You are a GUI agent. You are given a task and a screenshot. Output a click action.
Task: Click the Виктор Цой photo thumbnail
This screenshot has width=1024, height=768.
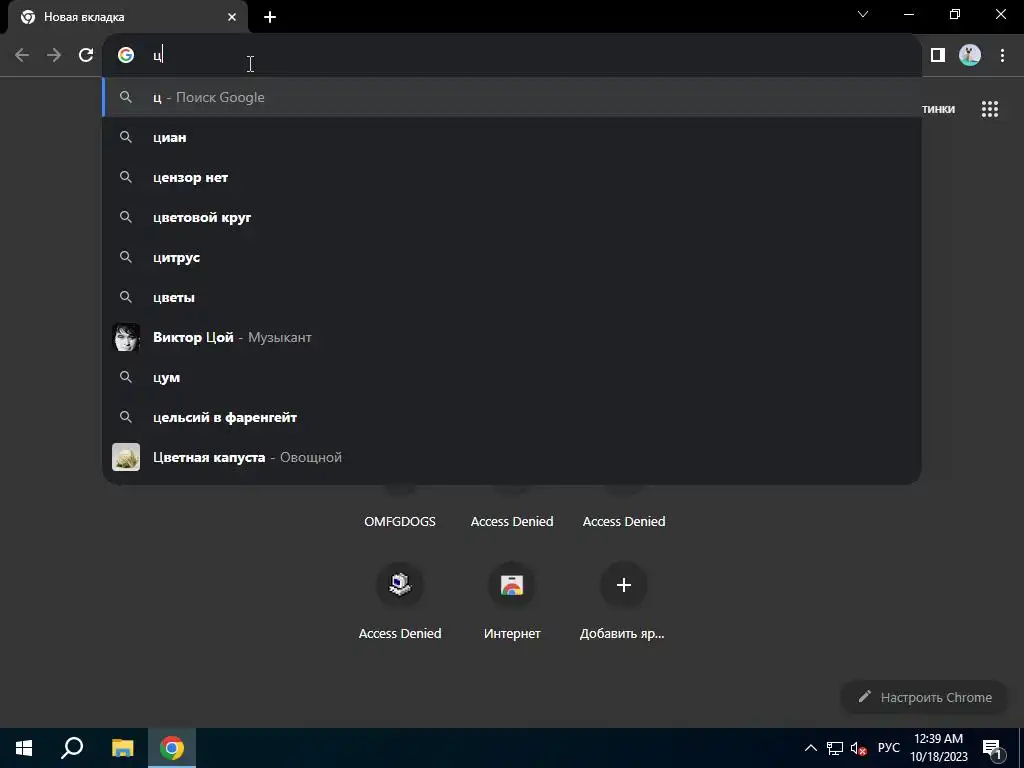click(x=126, y=337)
